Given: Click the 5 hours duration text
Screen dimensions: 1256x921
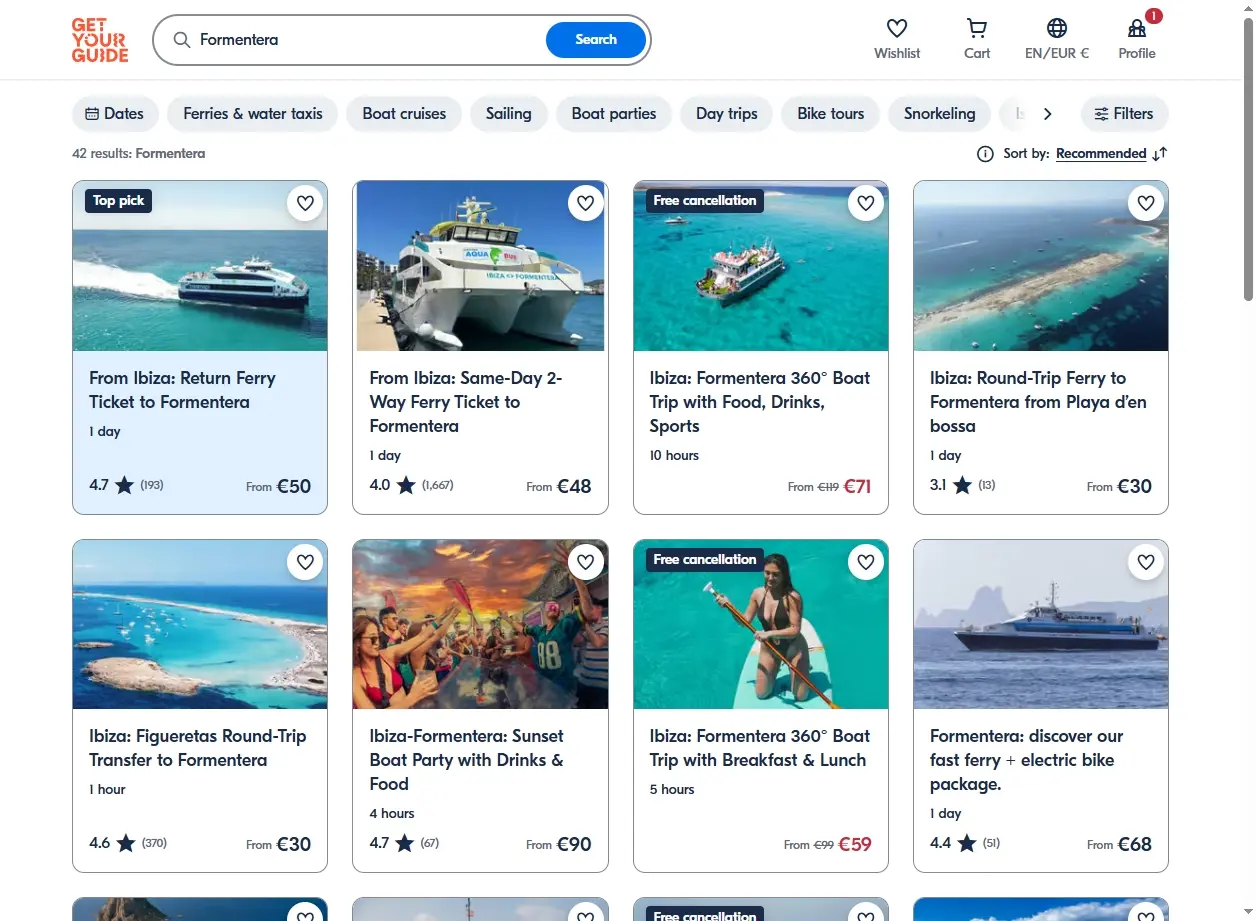Looking at the screenshot, I should [x=672, y=789].
